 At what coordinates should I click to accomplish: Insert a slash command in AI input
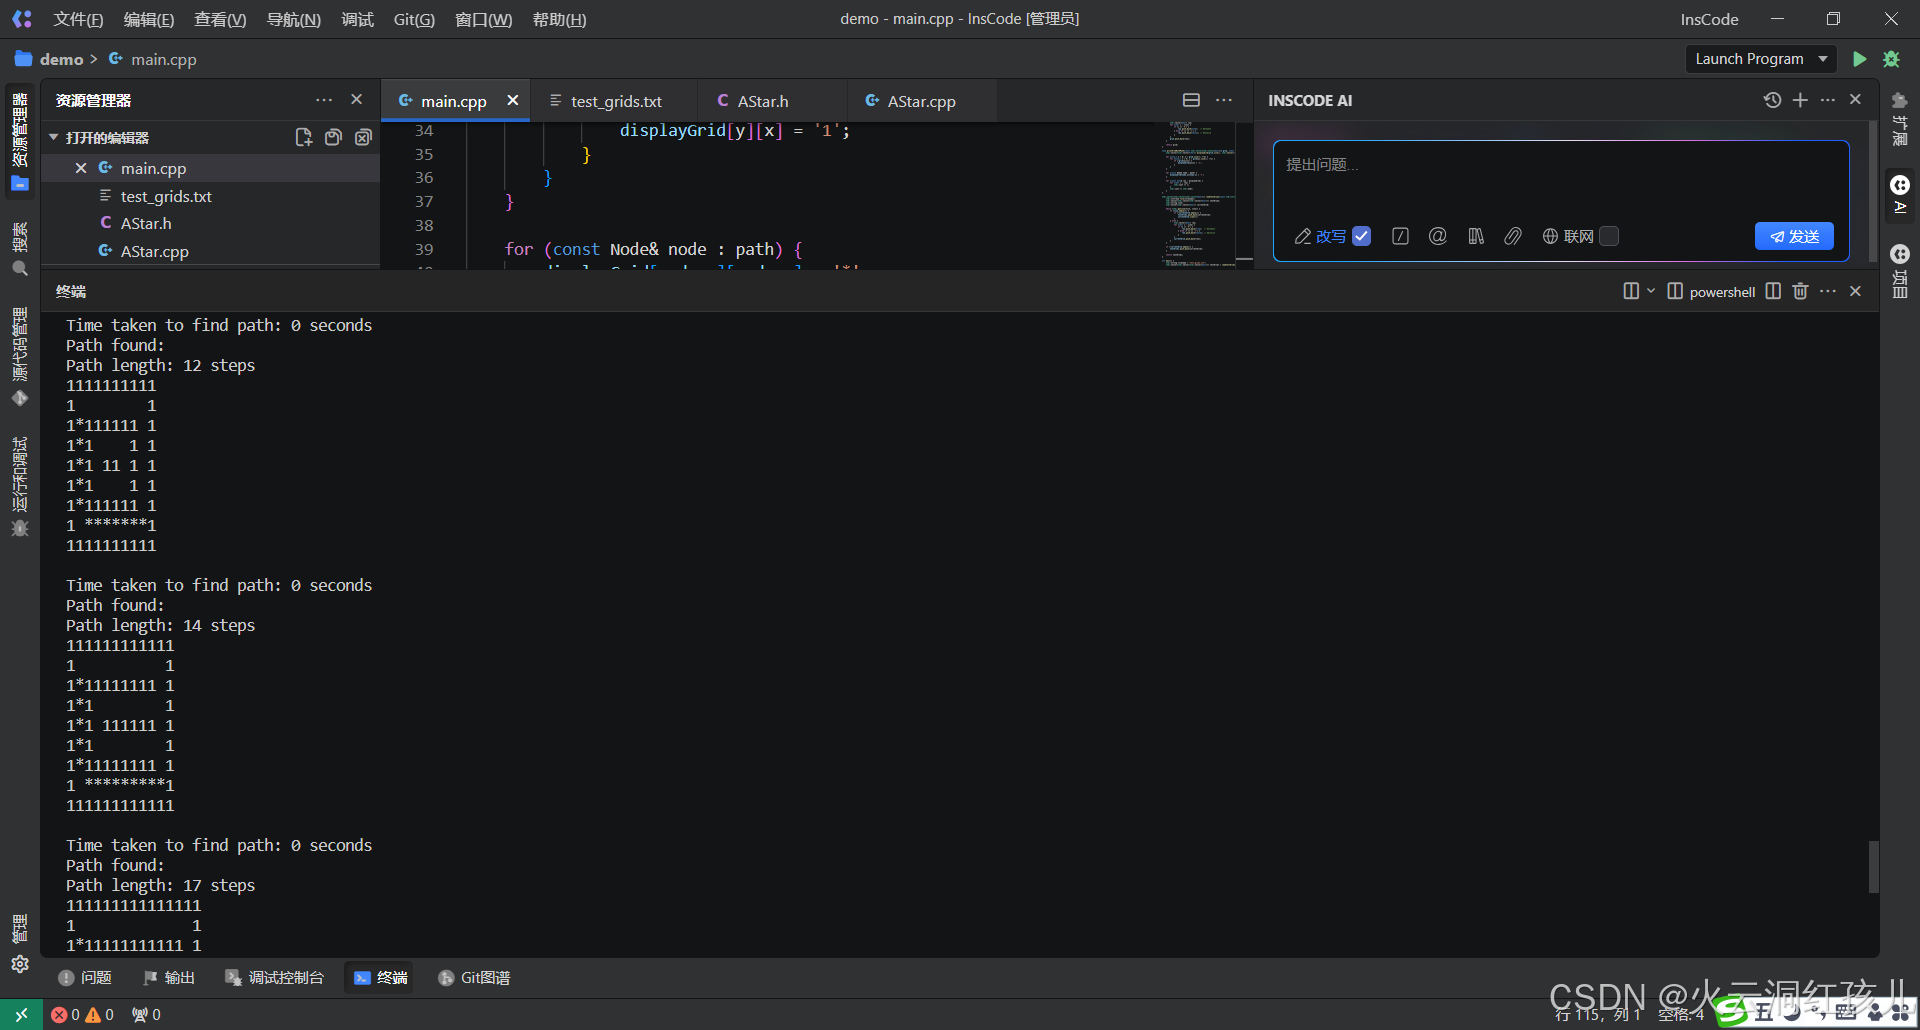click(x=1401, y=236)
